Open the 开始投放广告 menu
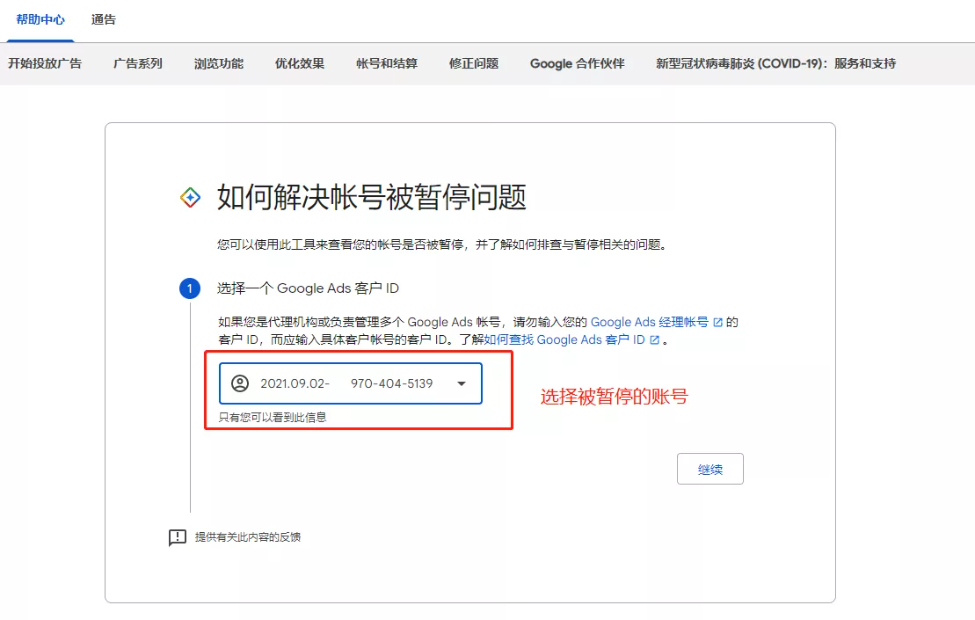This screenshot has height=620, width=975. click(45, 64)
